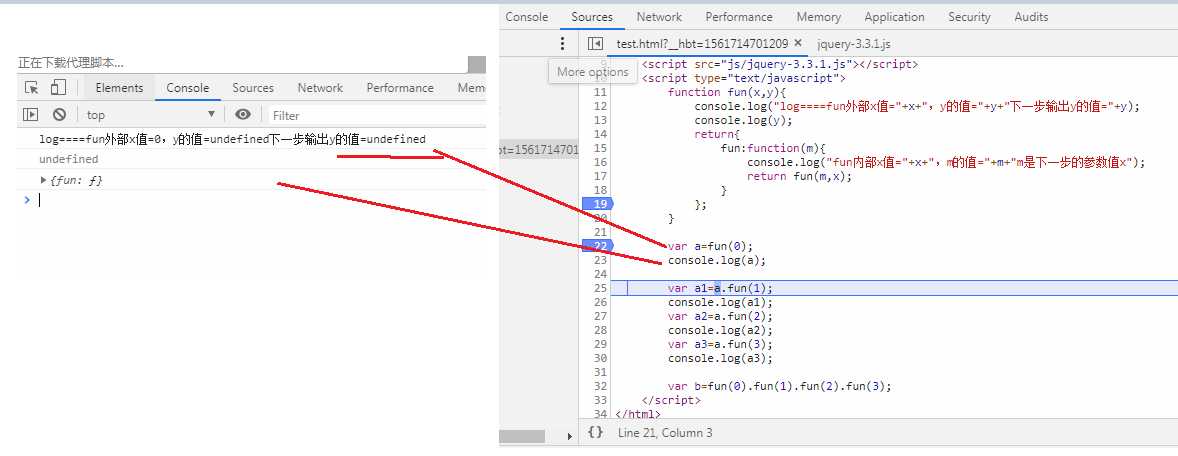Click the code line 'function fun(x,y){'
The width and height of the screenshot is (1178, 456).
point(726,92)
